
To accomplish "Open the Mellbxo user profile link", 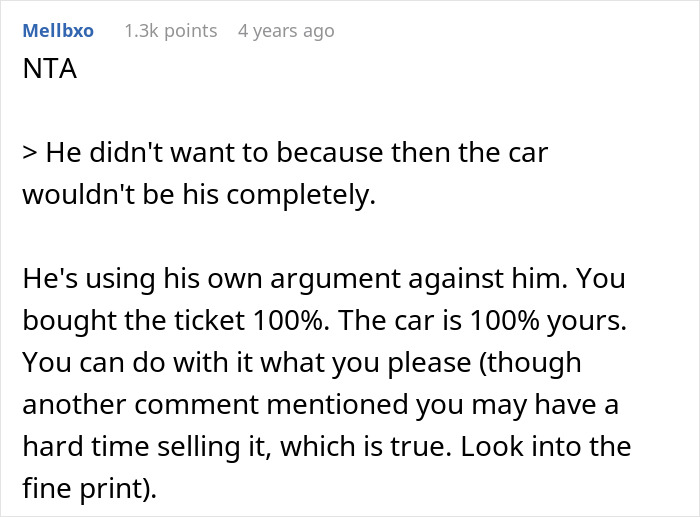I will tap(57, 31).
